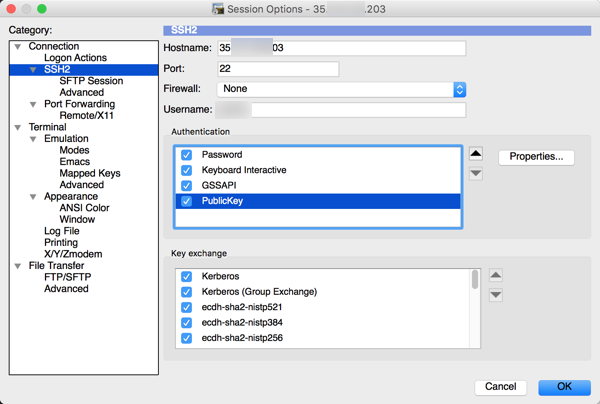The image size is (600, 404).
Task: Collapse the Emulation tree node
Action: click(33, 139)
